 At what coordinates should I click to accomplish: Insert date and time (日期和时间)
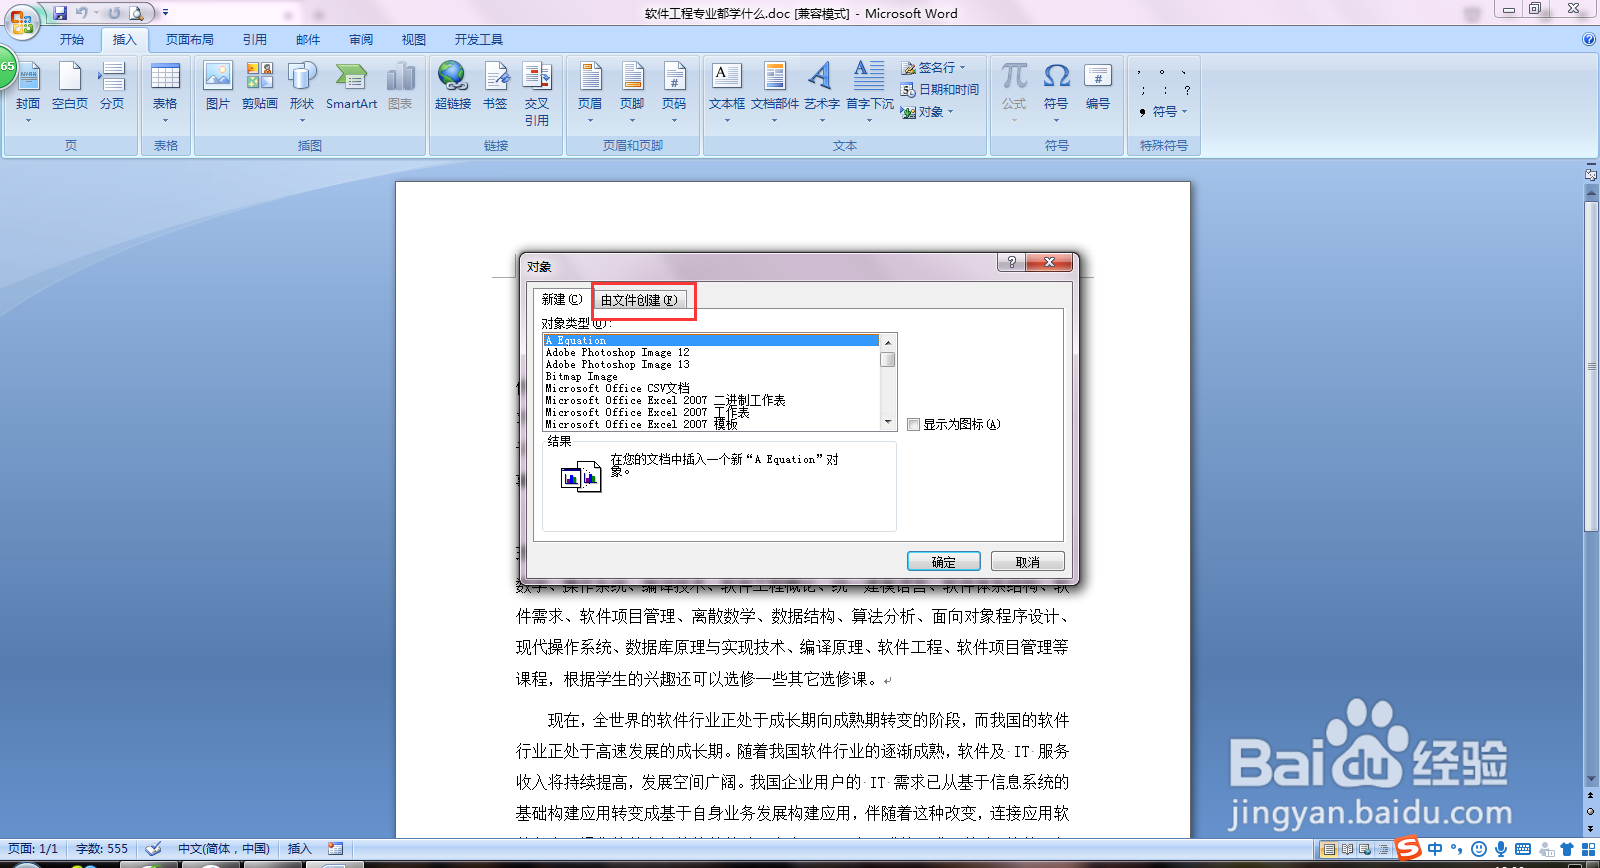940,90
